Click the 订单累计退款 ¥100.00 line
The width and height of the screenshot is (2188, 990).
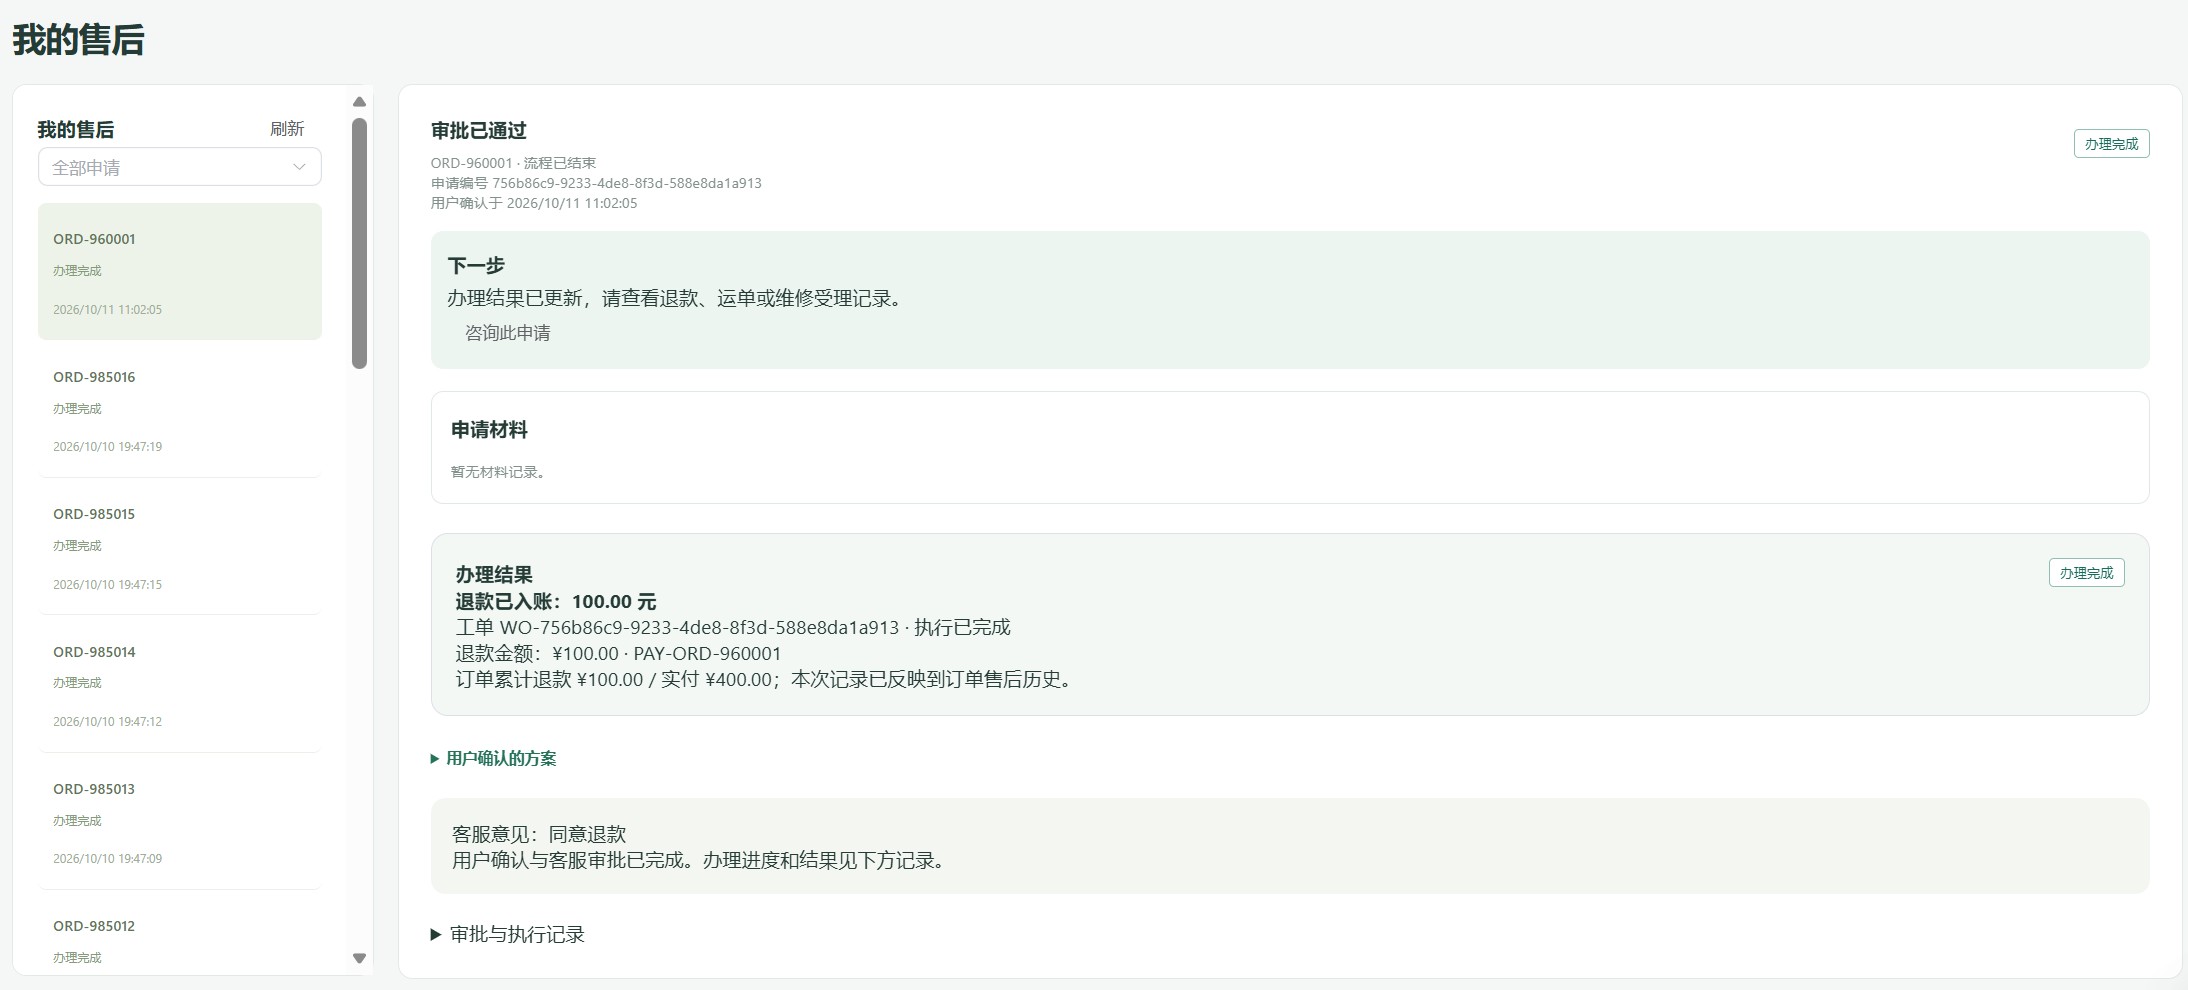click(x=766, y=680)
